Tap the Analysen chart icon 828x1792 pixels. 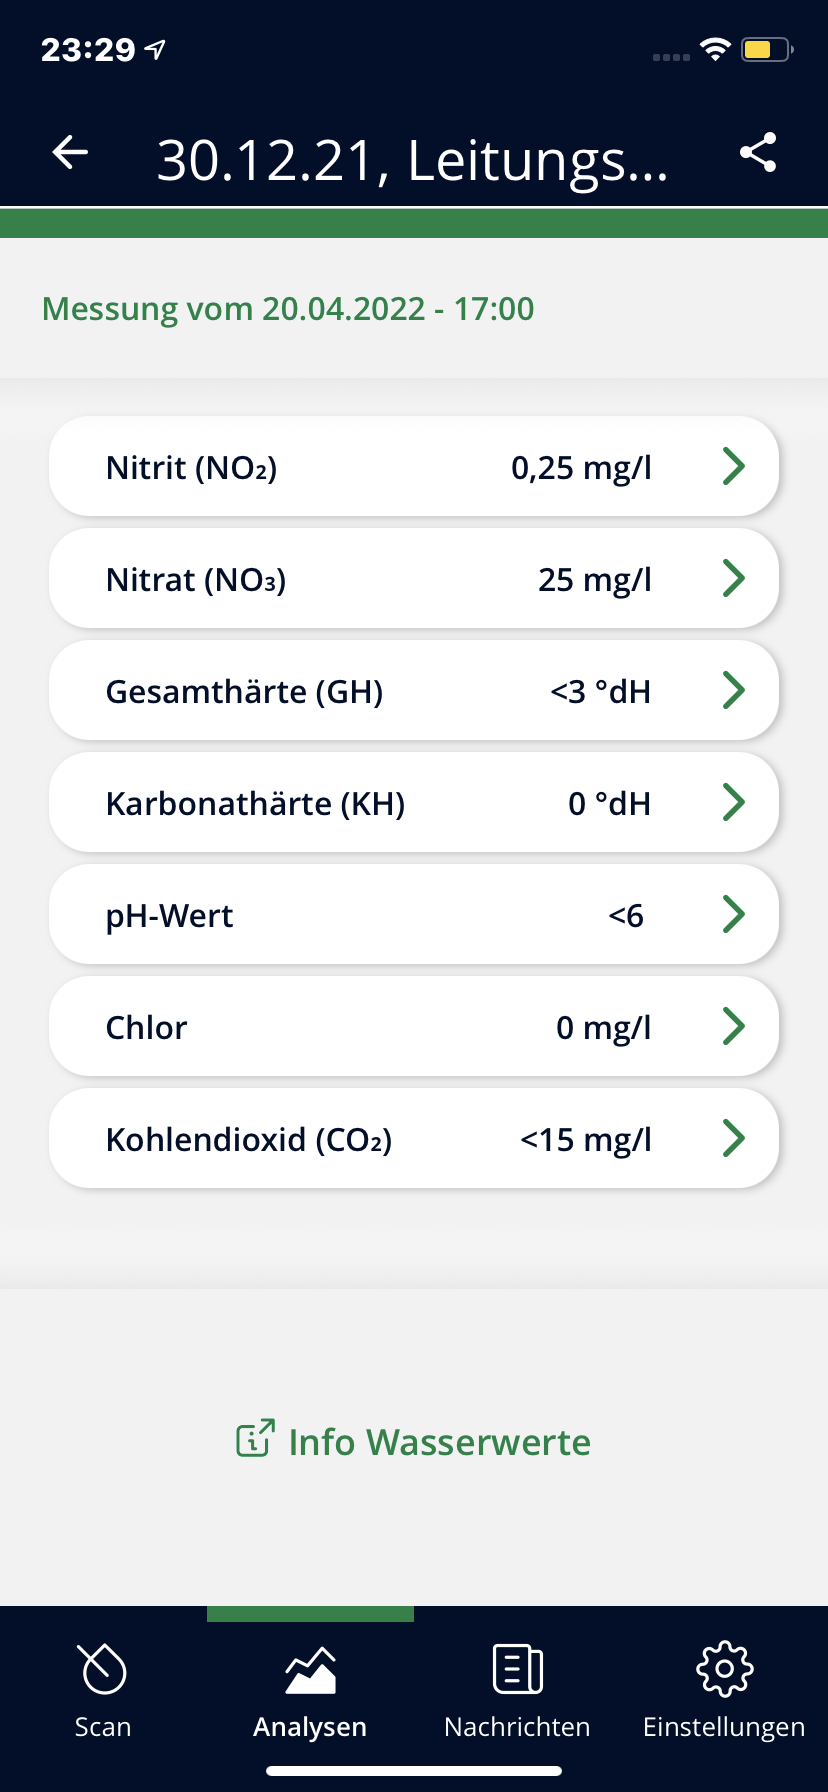point(310,1669)
